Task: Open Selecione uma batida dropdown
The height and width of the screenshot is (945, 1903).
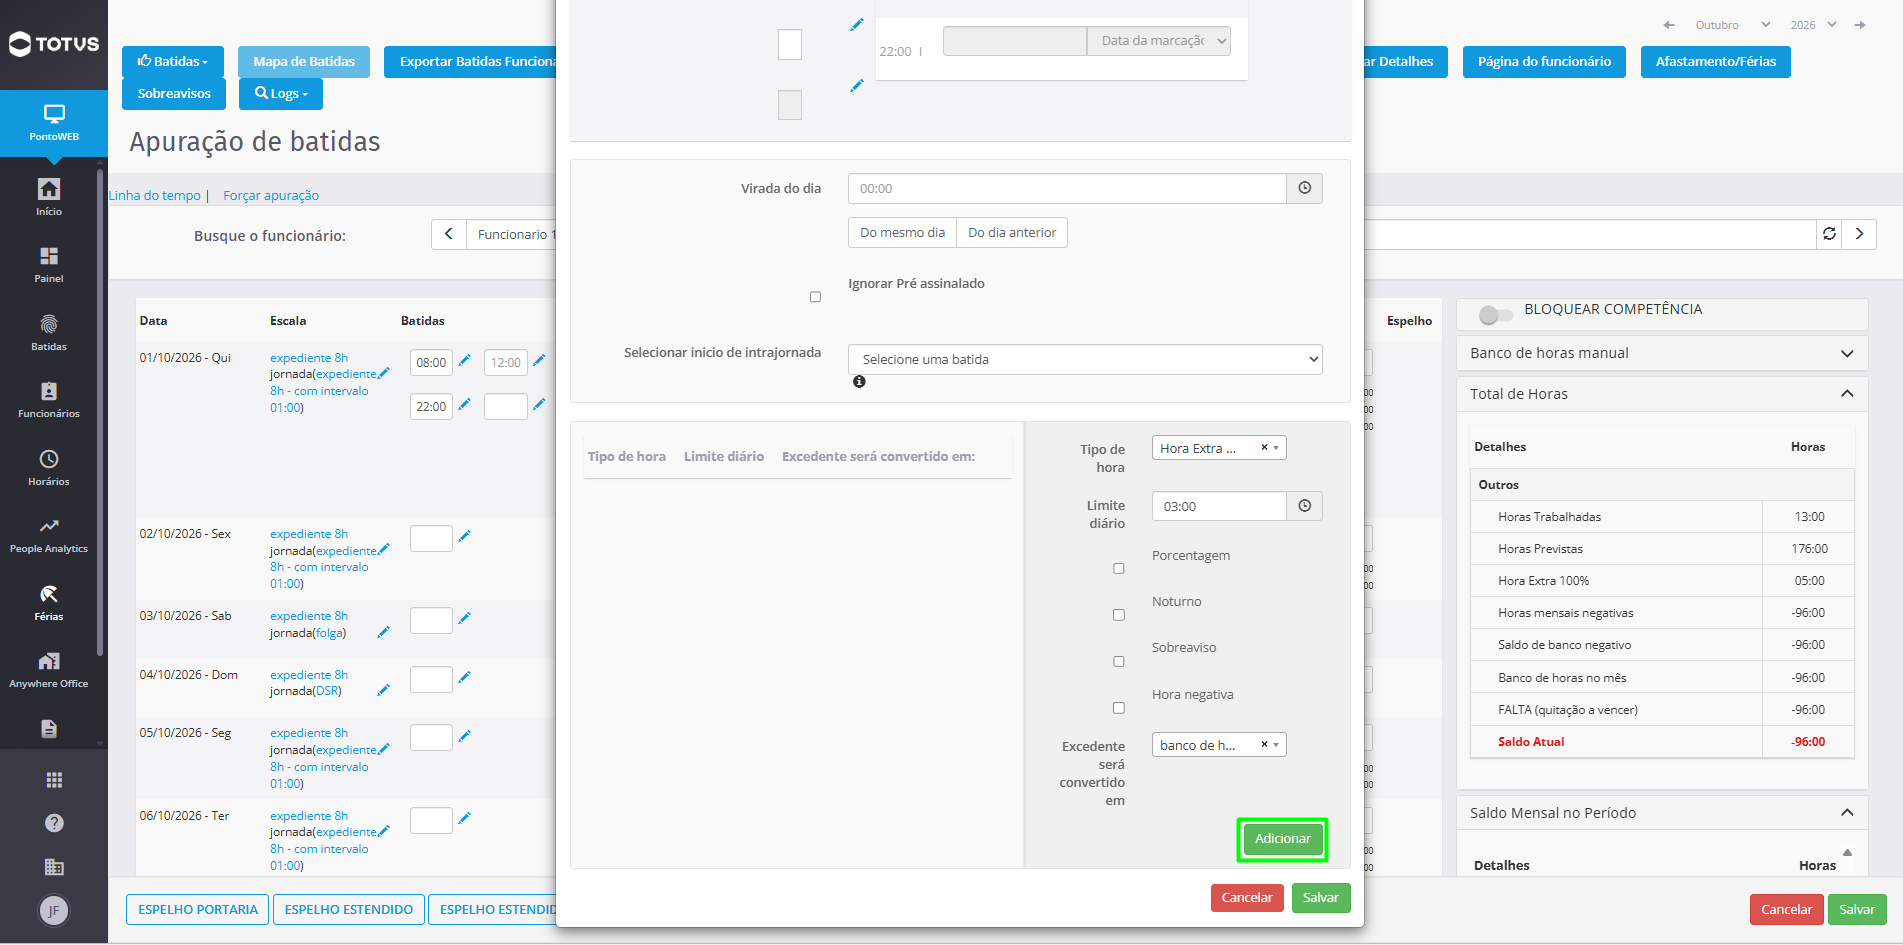Action: pyautogui.click(x=1085, y=360)
